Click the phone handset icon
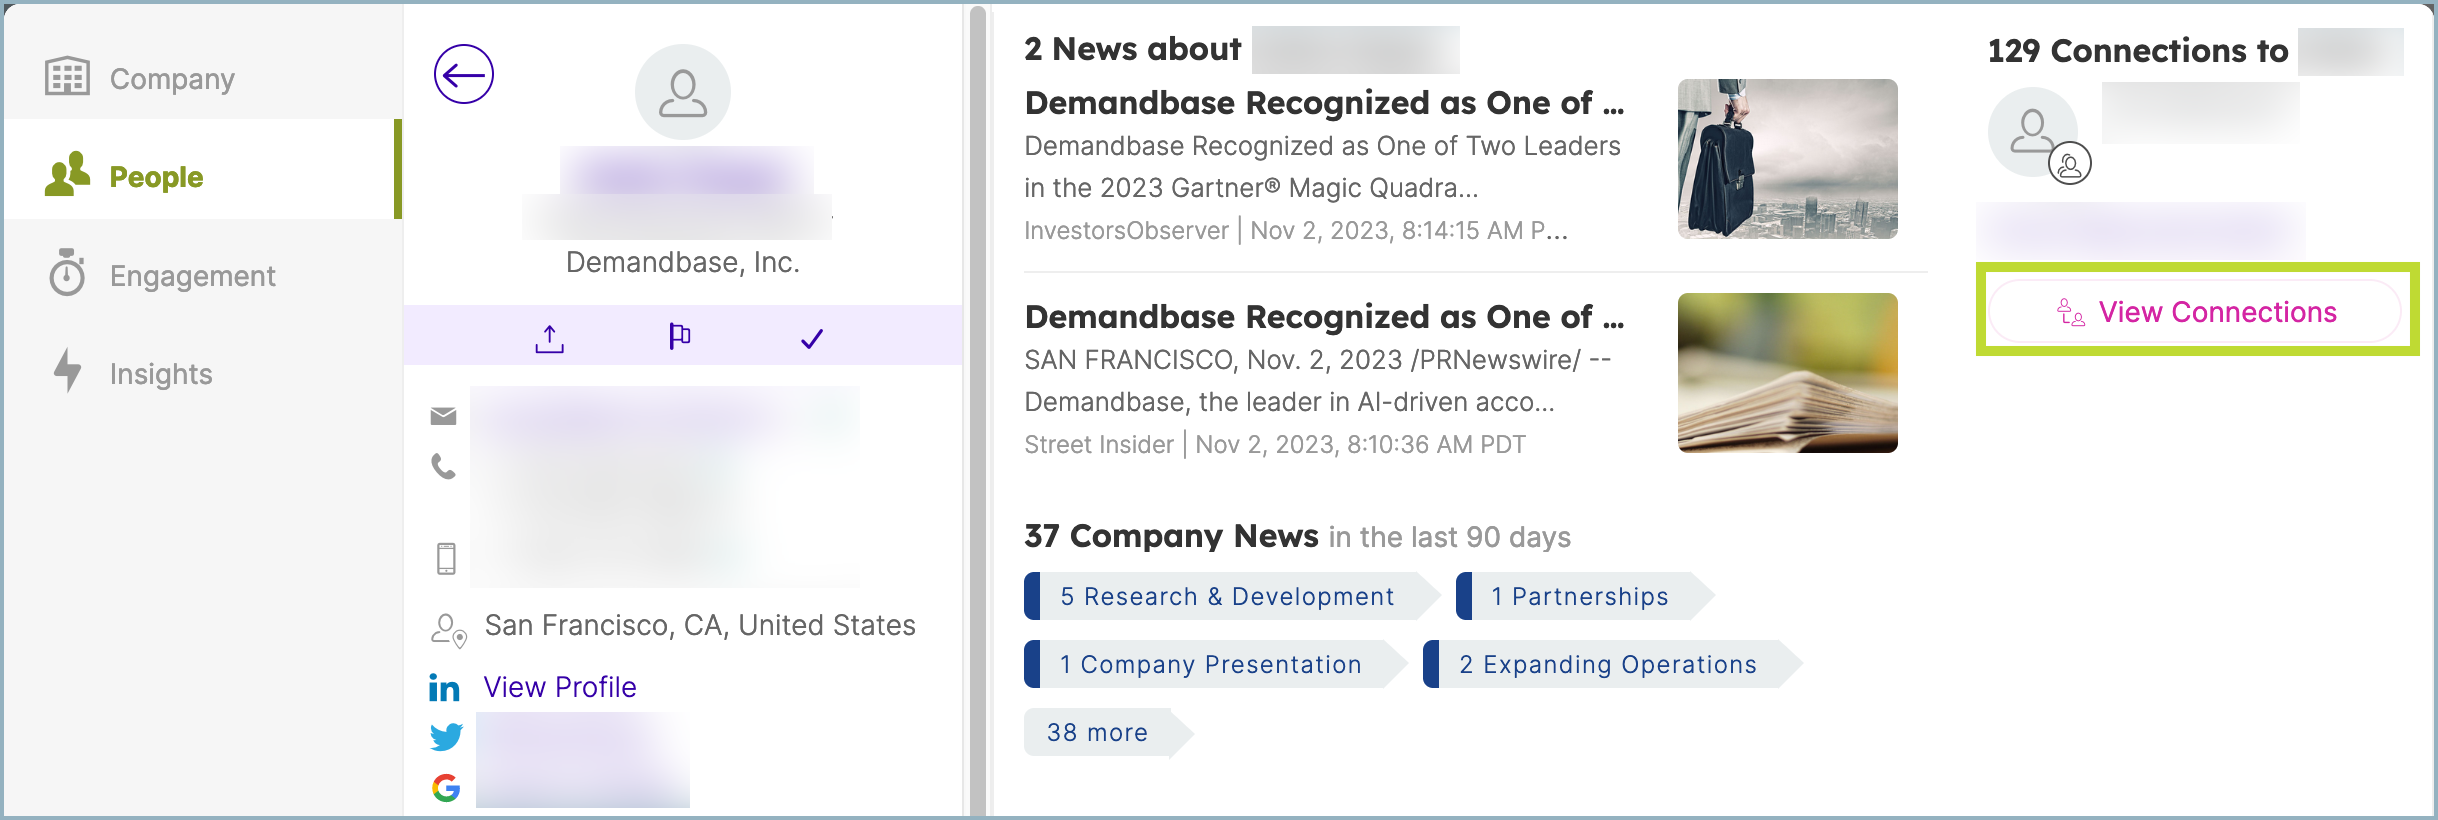This screenshot has height=820, width=2438. 443,467
